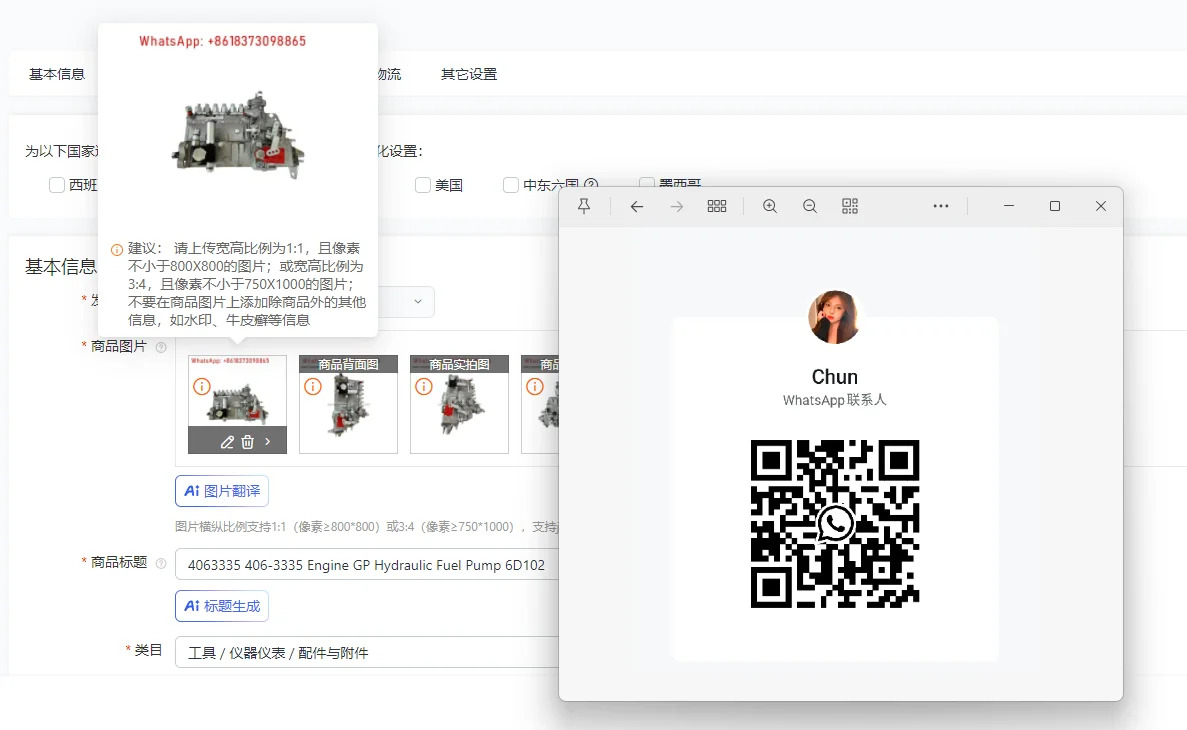This screenshot has width=1187, height=730.
Task: Zoom out on the viewer image
Action: 810,206
